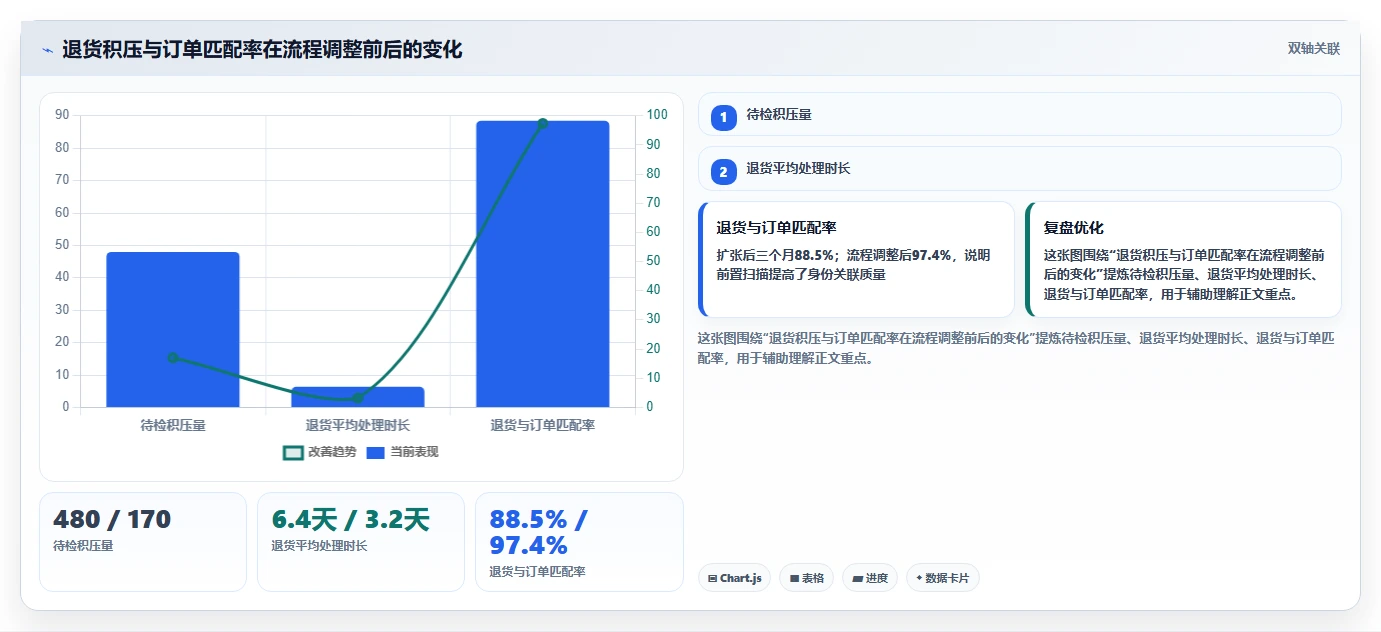This screenshot has width=1381, height=632.
Task: Click the gray summary paragraph under the cards
Action: point(1016,348)
